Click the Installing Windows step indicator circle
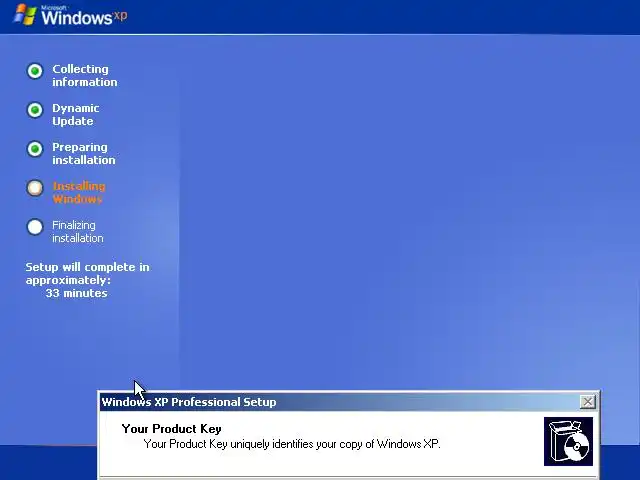This screenshot has height=480, width=640. pyautogui.click(x=35, y=188)
